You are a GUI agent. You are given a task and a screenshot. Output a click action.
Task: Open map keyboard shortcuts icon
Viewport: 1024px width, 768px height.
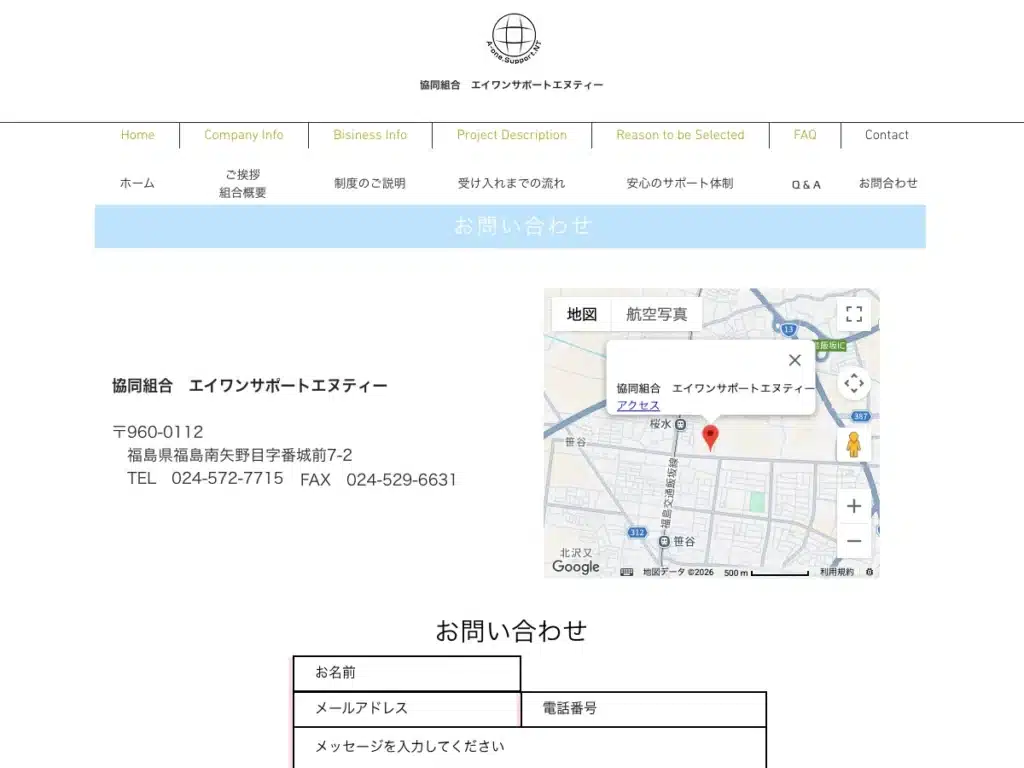pos(626,572)
